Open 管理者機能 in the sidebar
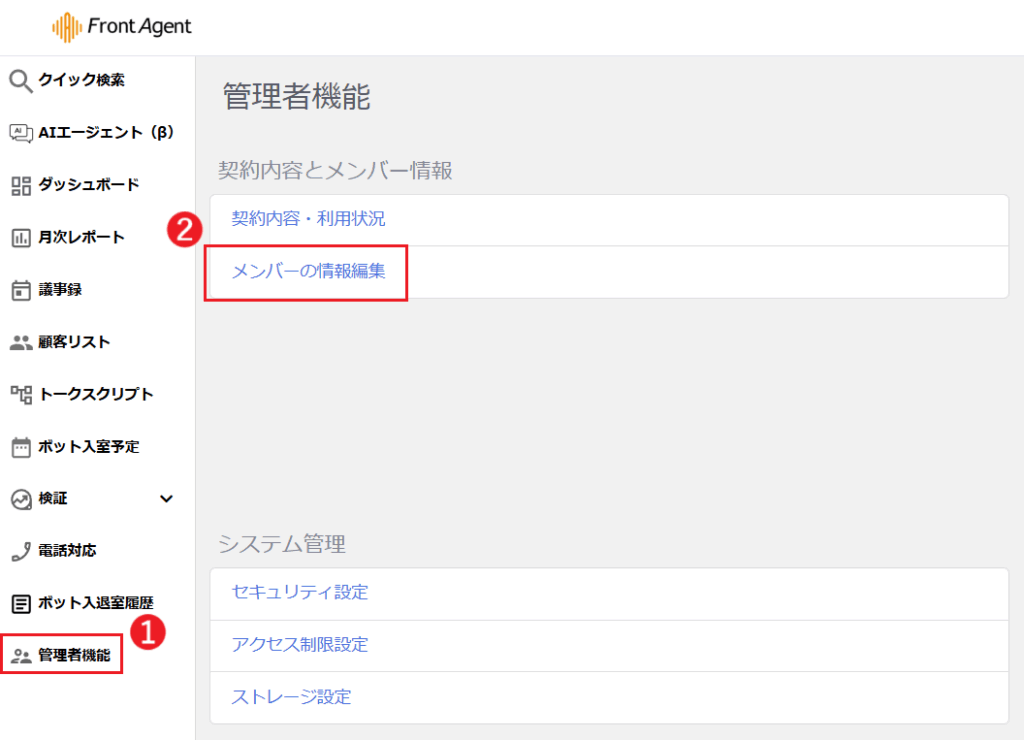This screenshot has height=740, width=1024. click(73, 656)
